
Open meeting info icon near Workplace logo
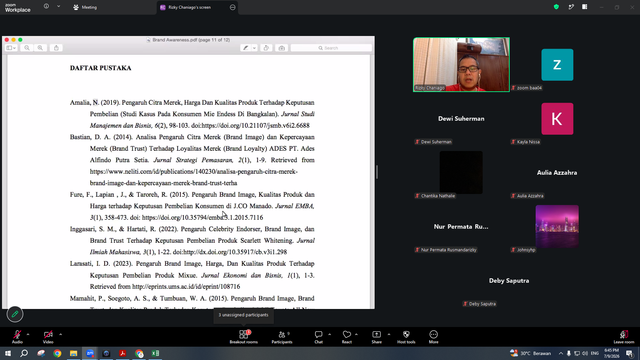tap(46, 7)
